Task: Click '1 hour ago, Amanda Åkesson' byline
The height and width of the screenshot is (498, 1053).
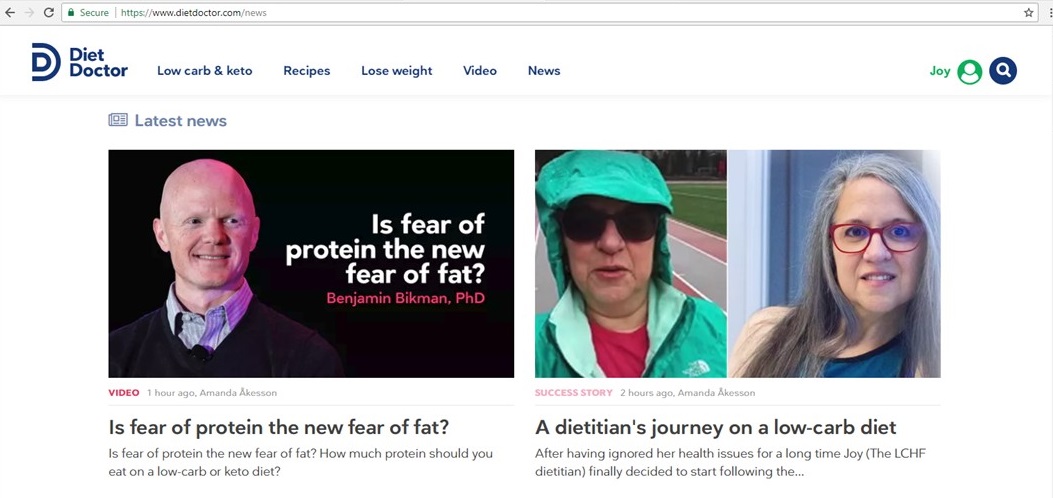Action: (212, 393)
